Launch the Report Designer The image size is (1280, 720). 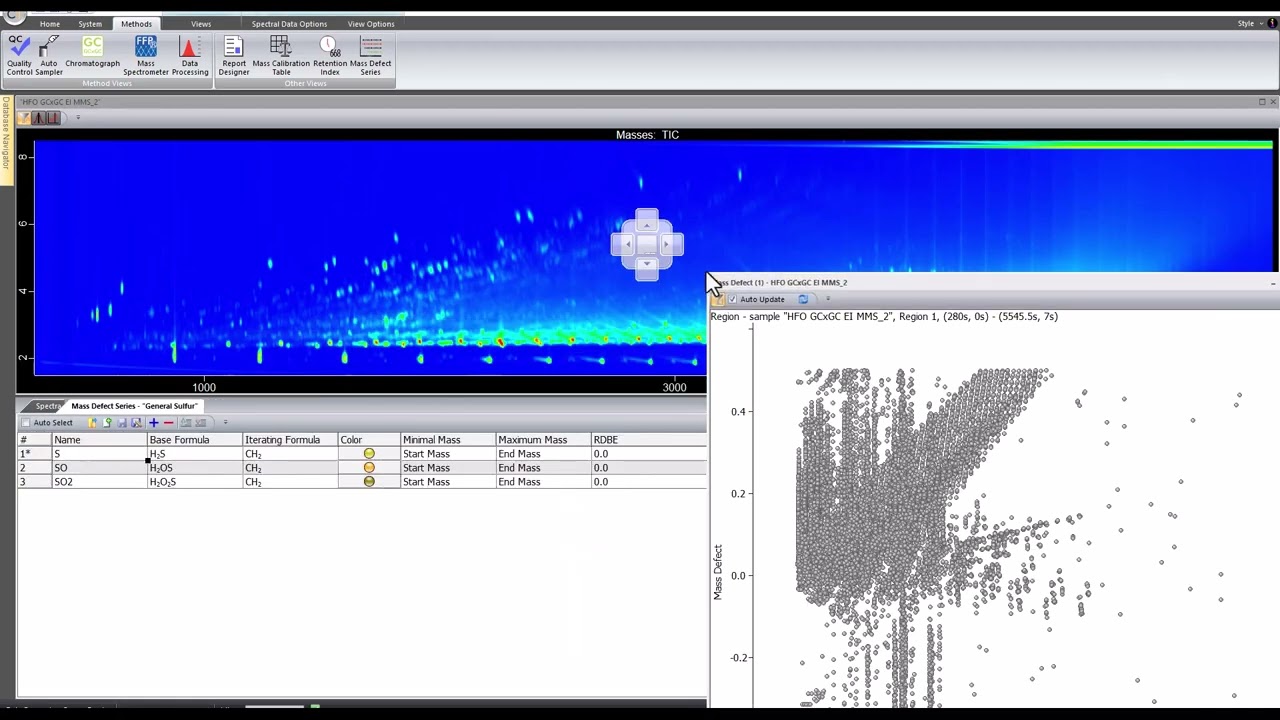234,56
